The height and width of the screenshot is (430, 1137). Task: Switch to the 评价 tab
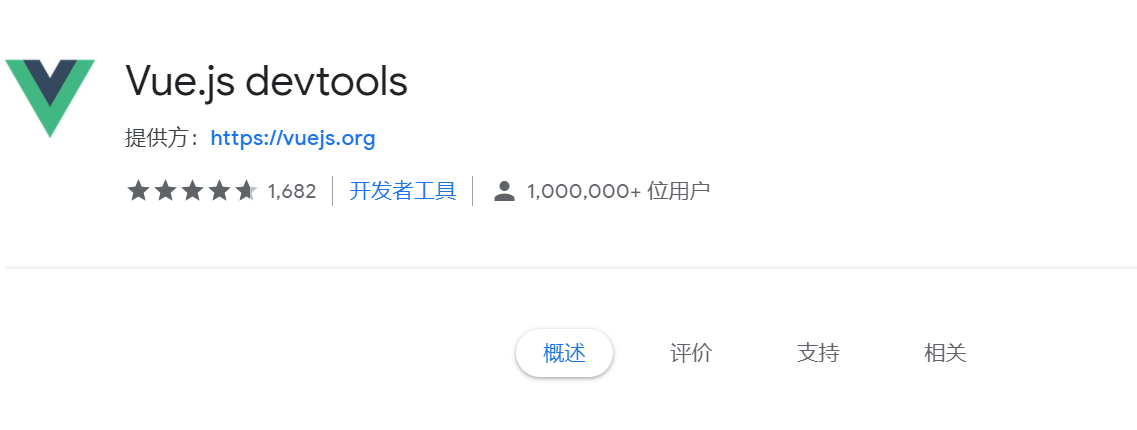691,353
